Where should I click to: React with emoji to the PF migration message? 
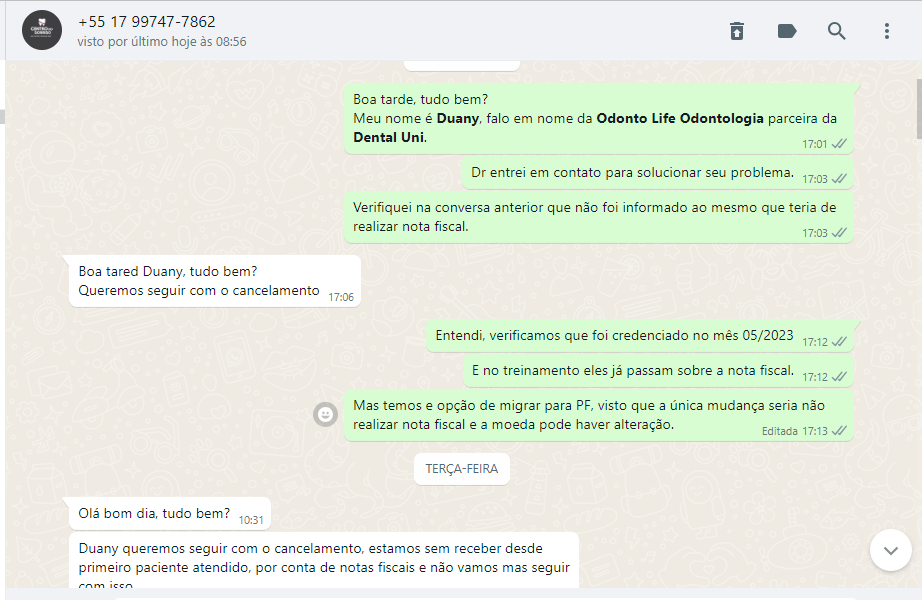tap(325, 415)
